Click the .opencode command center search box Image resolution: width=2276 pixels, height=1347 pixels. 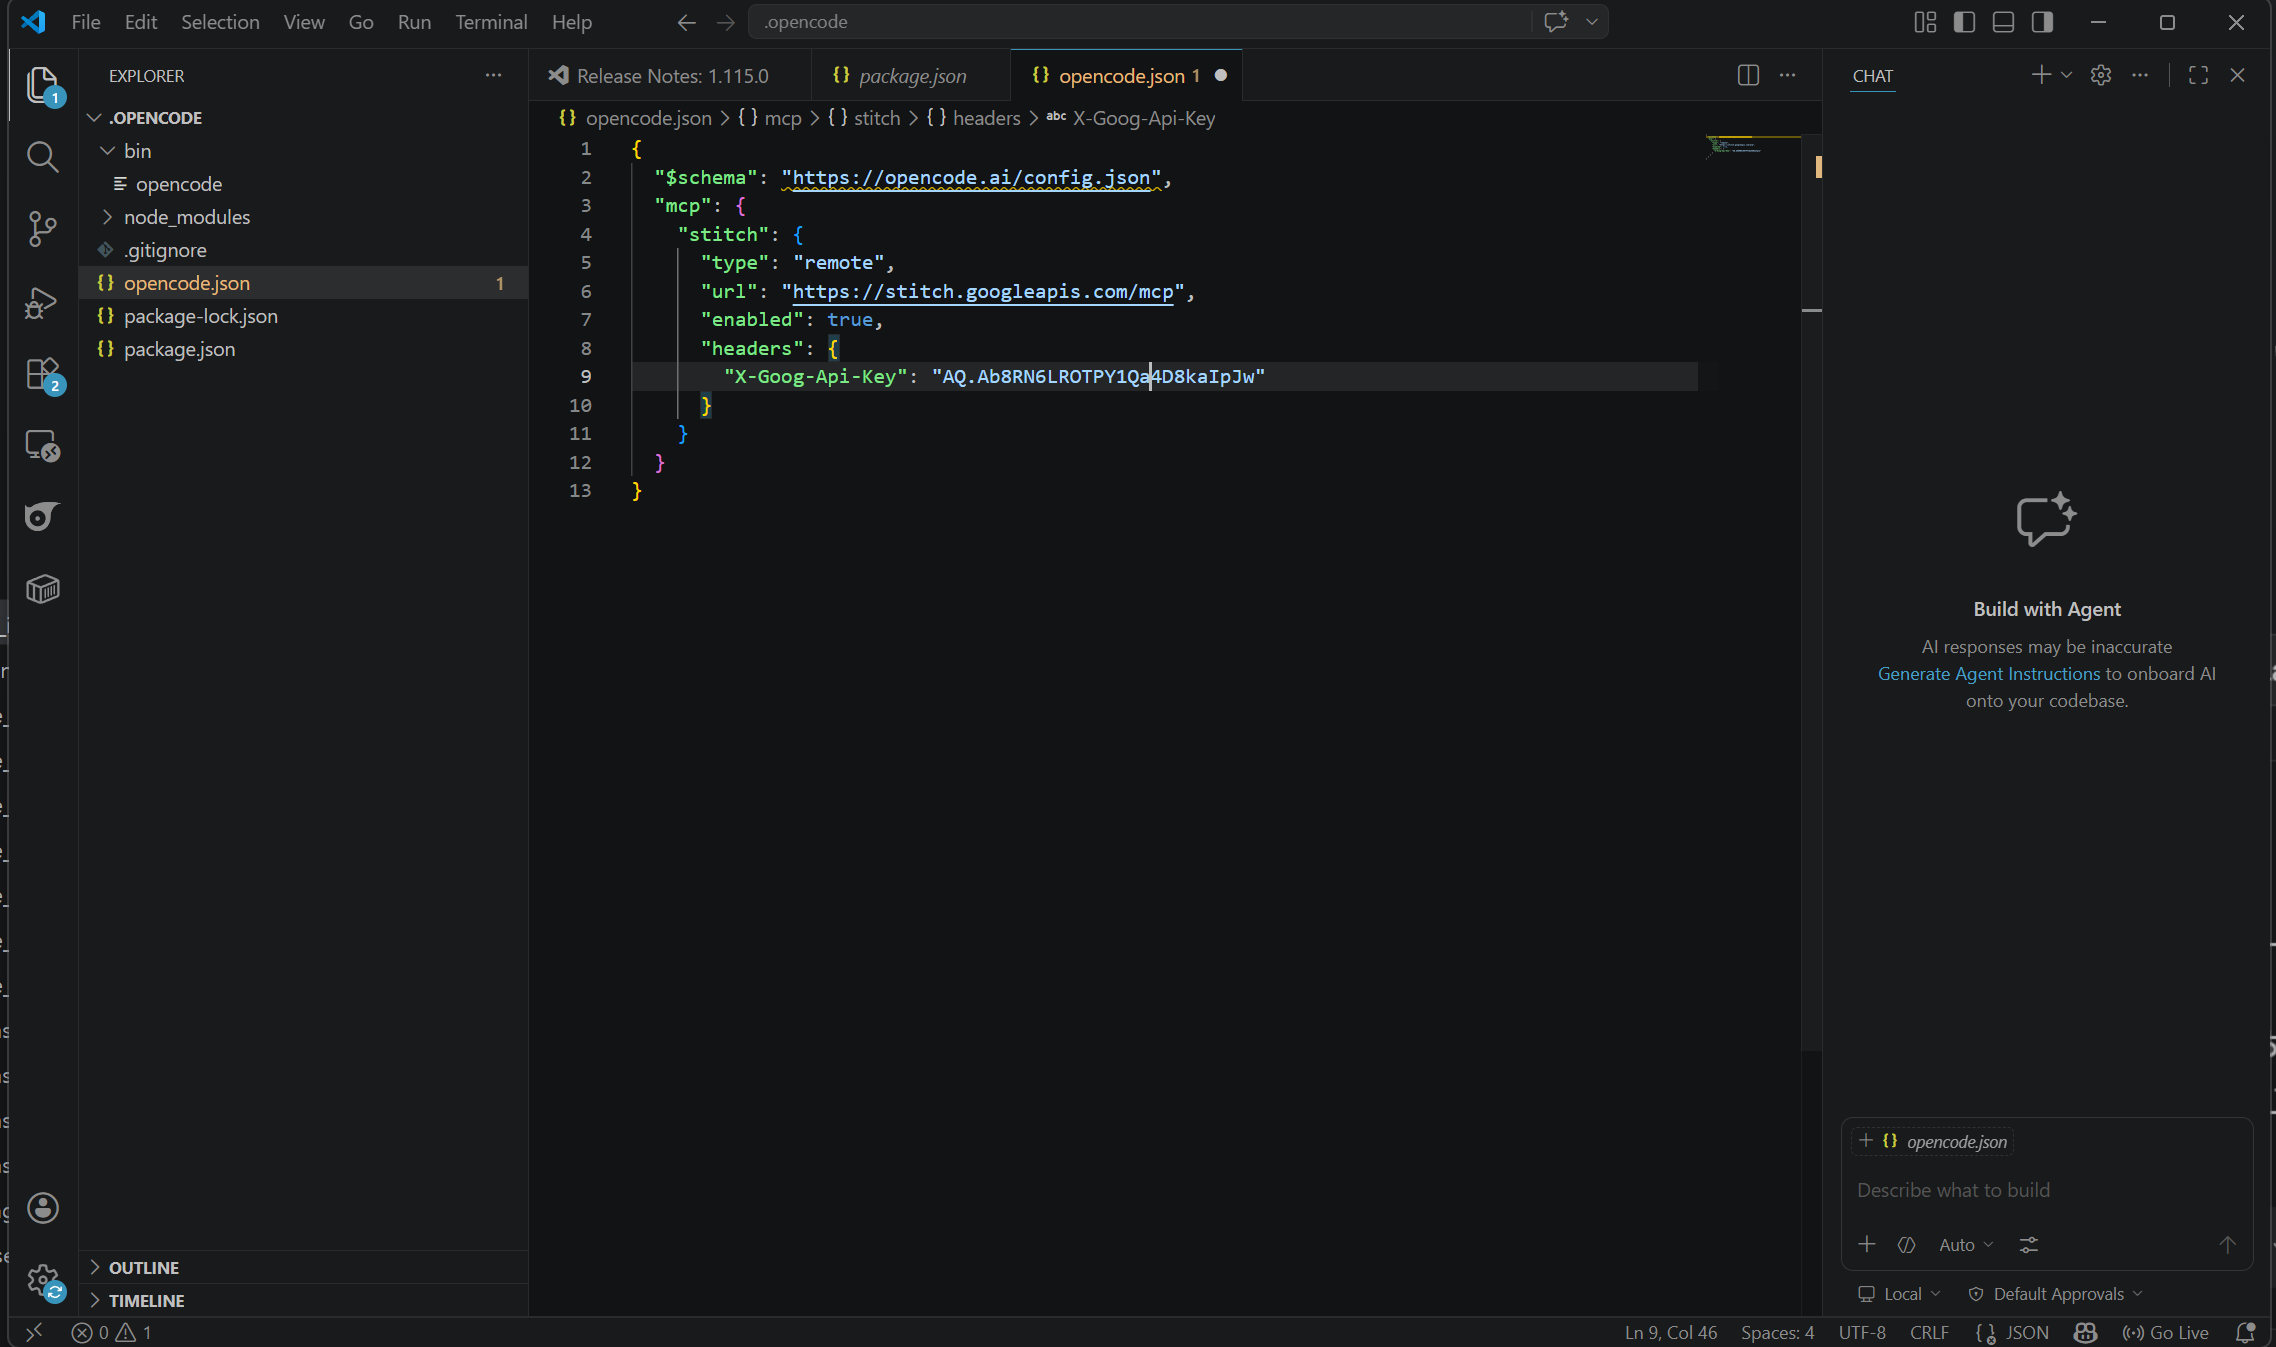(x=1139, y=22)
